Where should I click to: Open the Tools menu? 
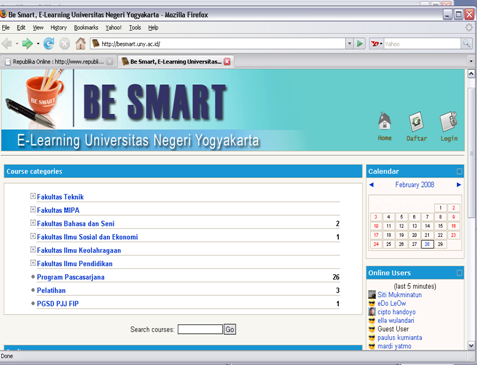[135, 28]
